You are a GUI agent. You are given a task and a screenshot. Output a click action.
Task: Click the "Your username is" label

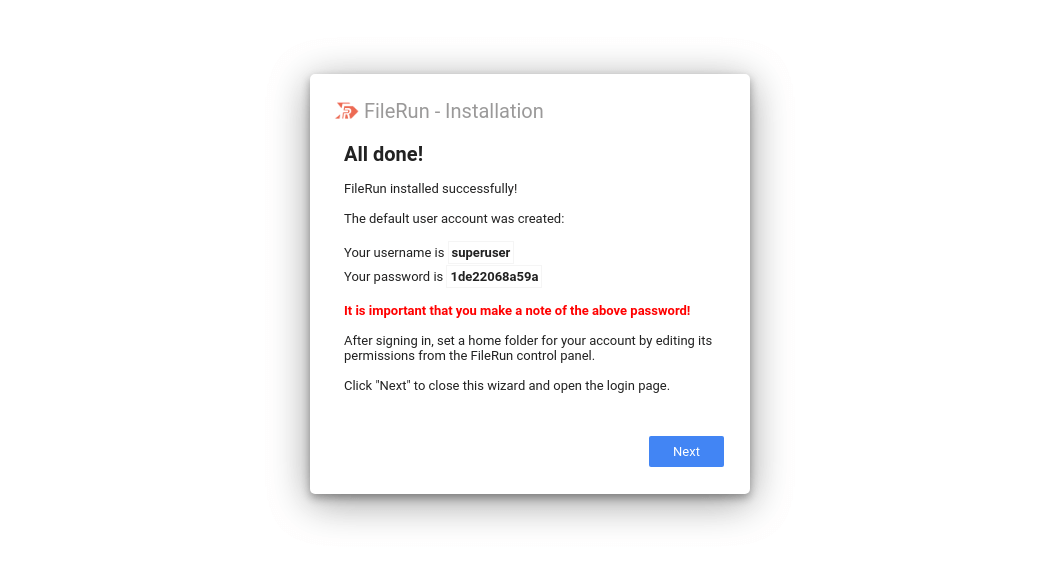pyautogui.click(x=394, y=253)
